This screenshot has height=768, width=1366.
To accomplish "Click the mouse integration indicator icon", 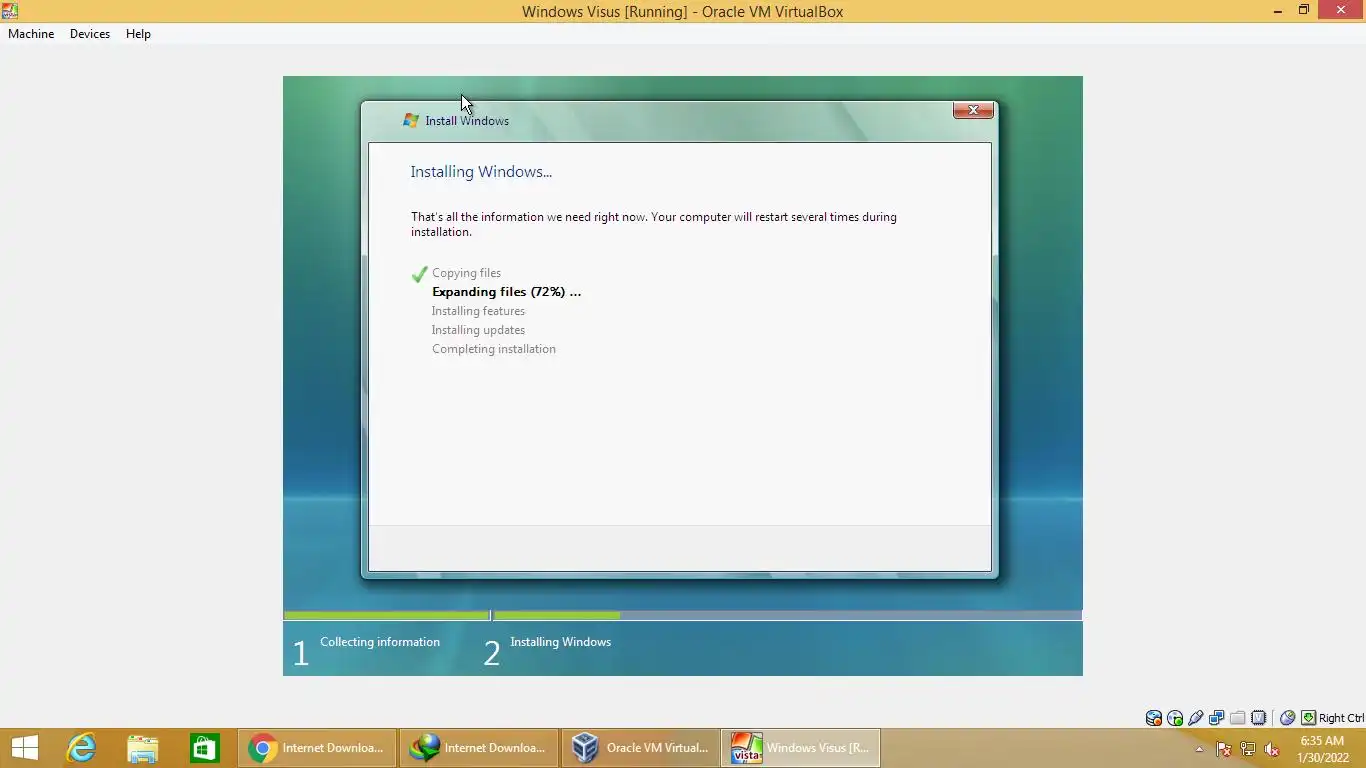I will 1288,718.
